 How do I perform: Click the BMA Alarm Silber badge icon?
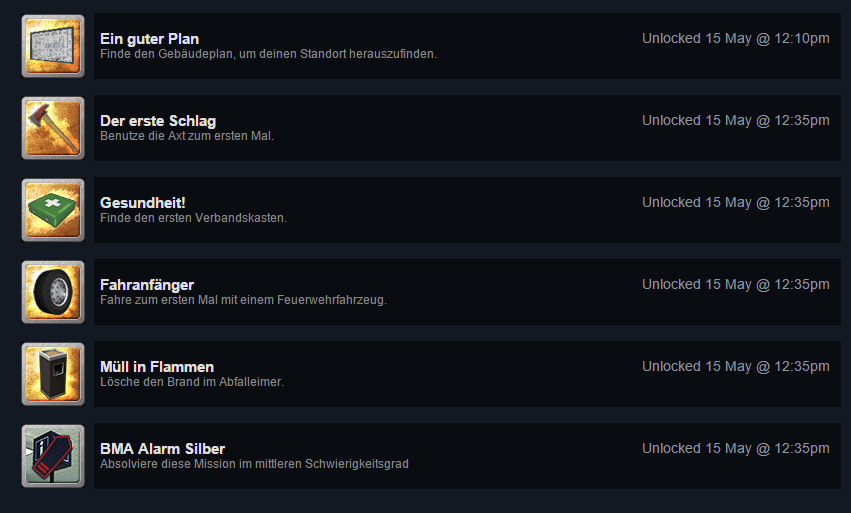point(53,456)
